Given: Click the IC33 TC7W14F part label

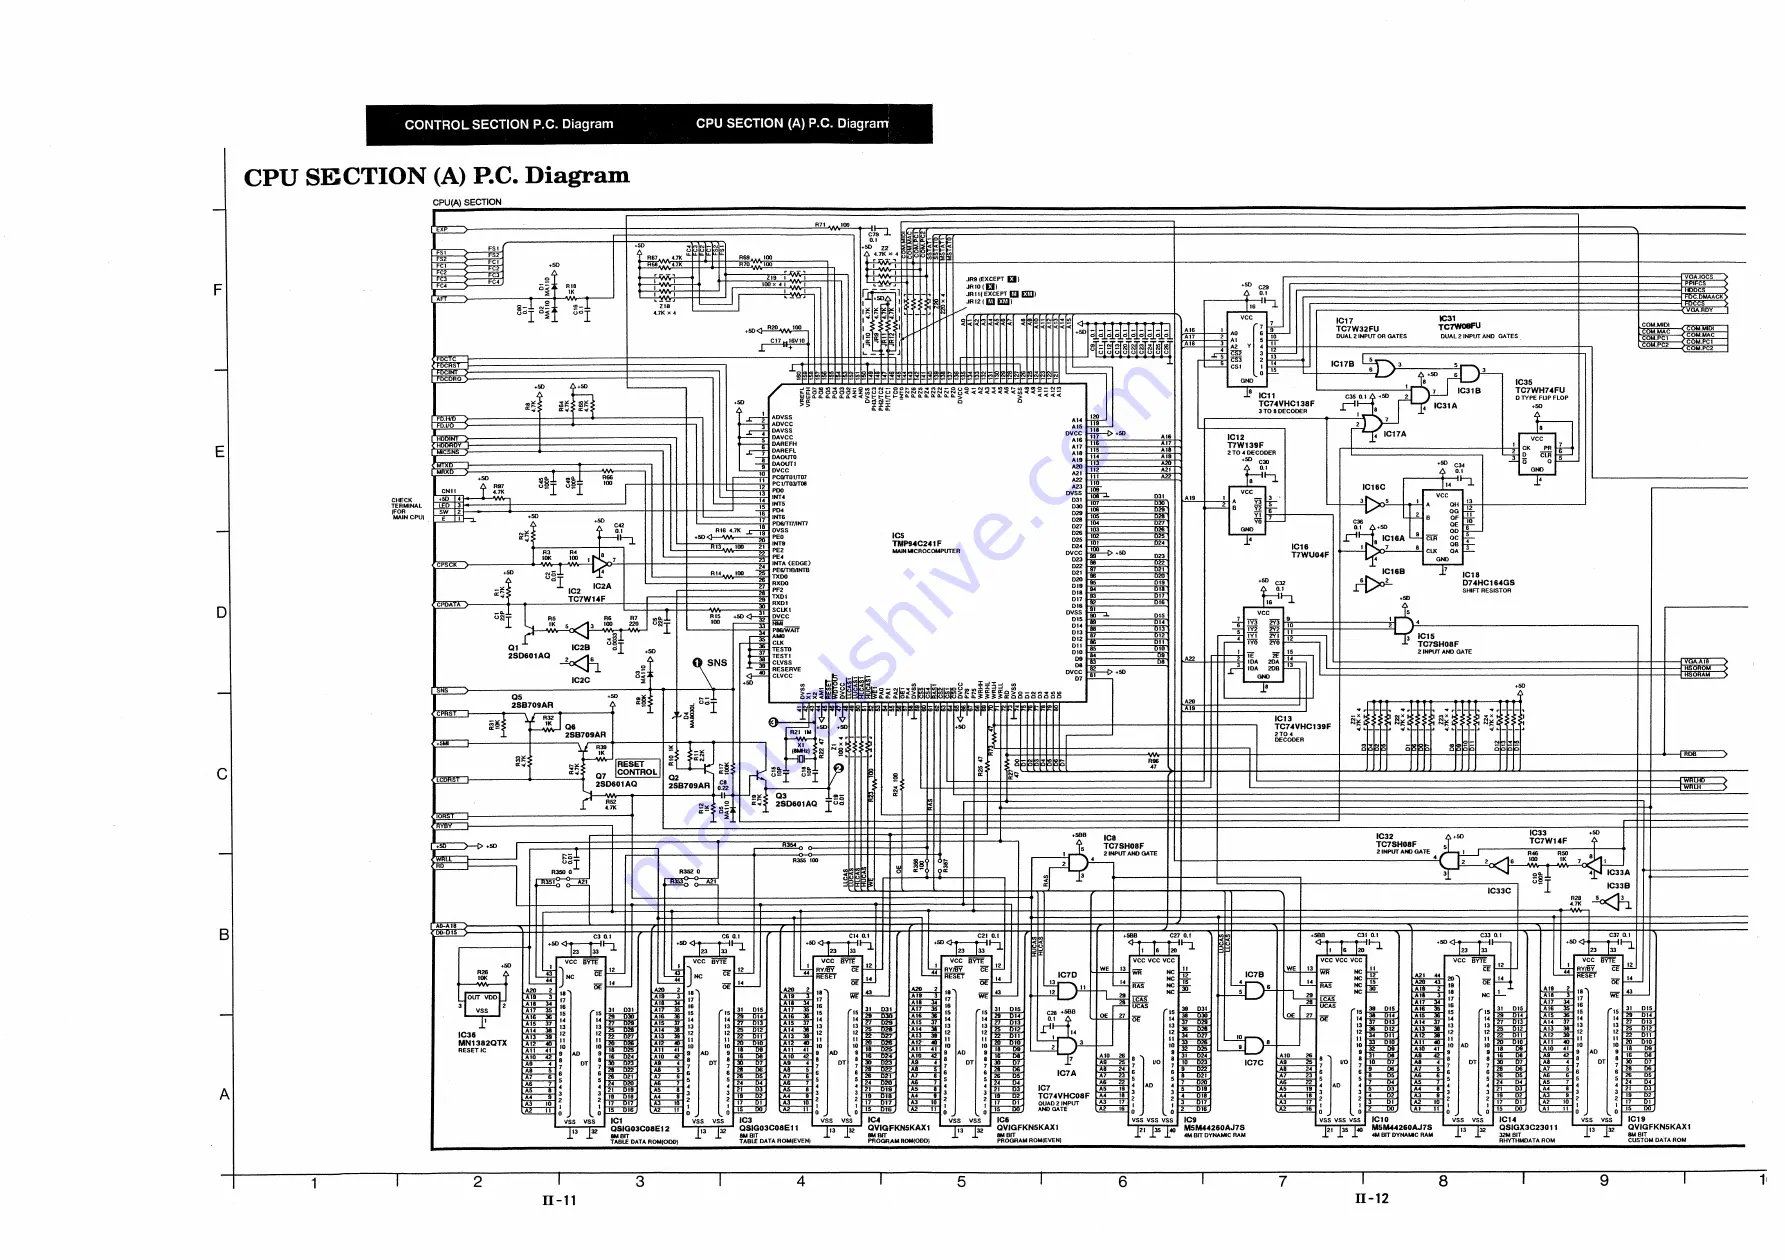Looking at the screenshot, I should tap(1548, 837).
